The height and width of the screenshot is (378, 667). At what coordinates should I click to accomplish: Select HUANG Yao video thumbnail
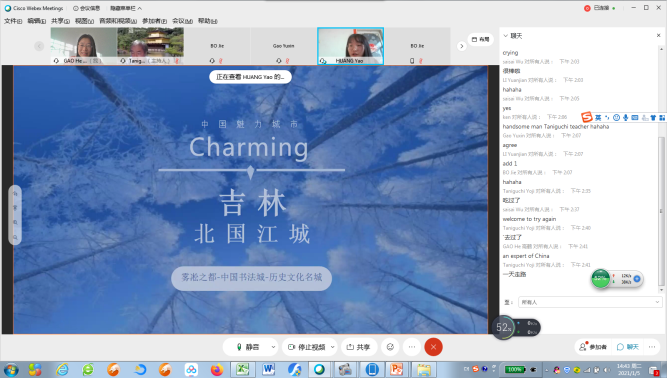pos(351,46)
